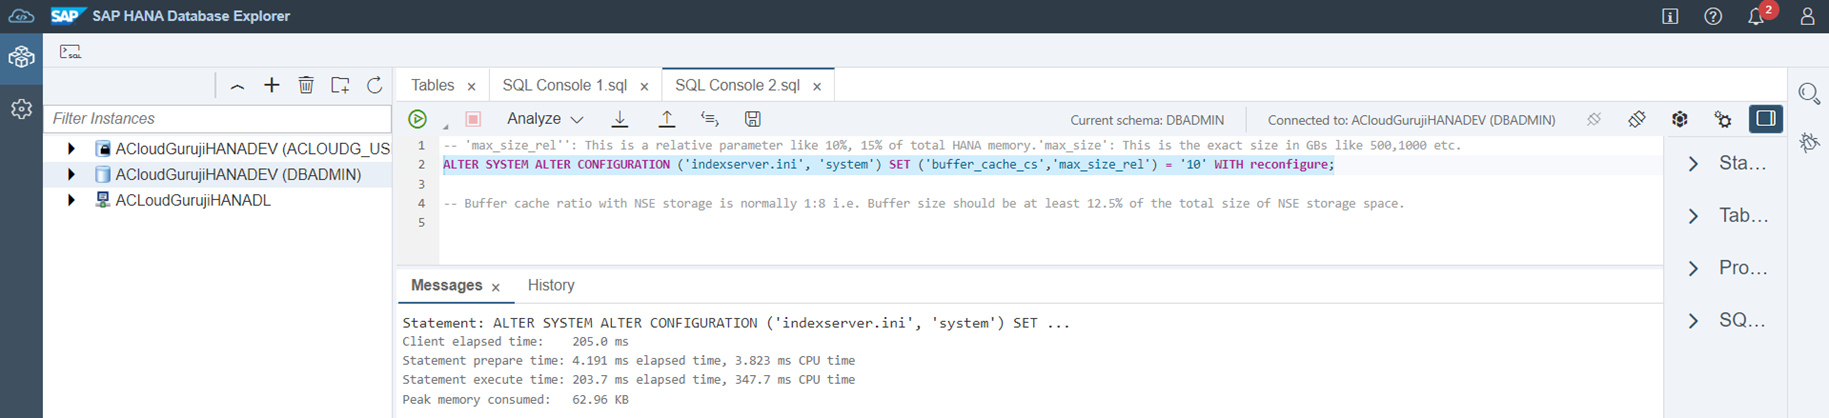The height and width of the screenshot is (418, 1829).
Task: Click the Filter Instances input field
Action: click(x=217, y=119)
